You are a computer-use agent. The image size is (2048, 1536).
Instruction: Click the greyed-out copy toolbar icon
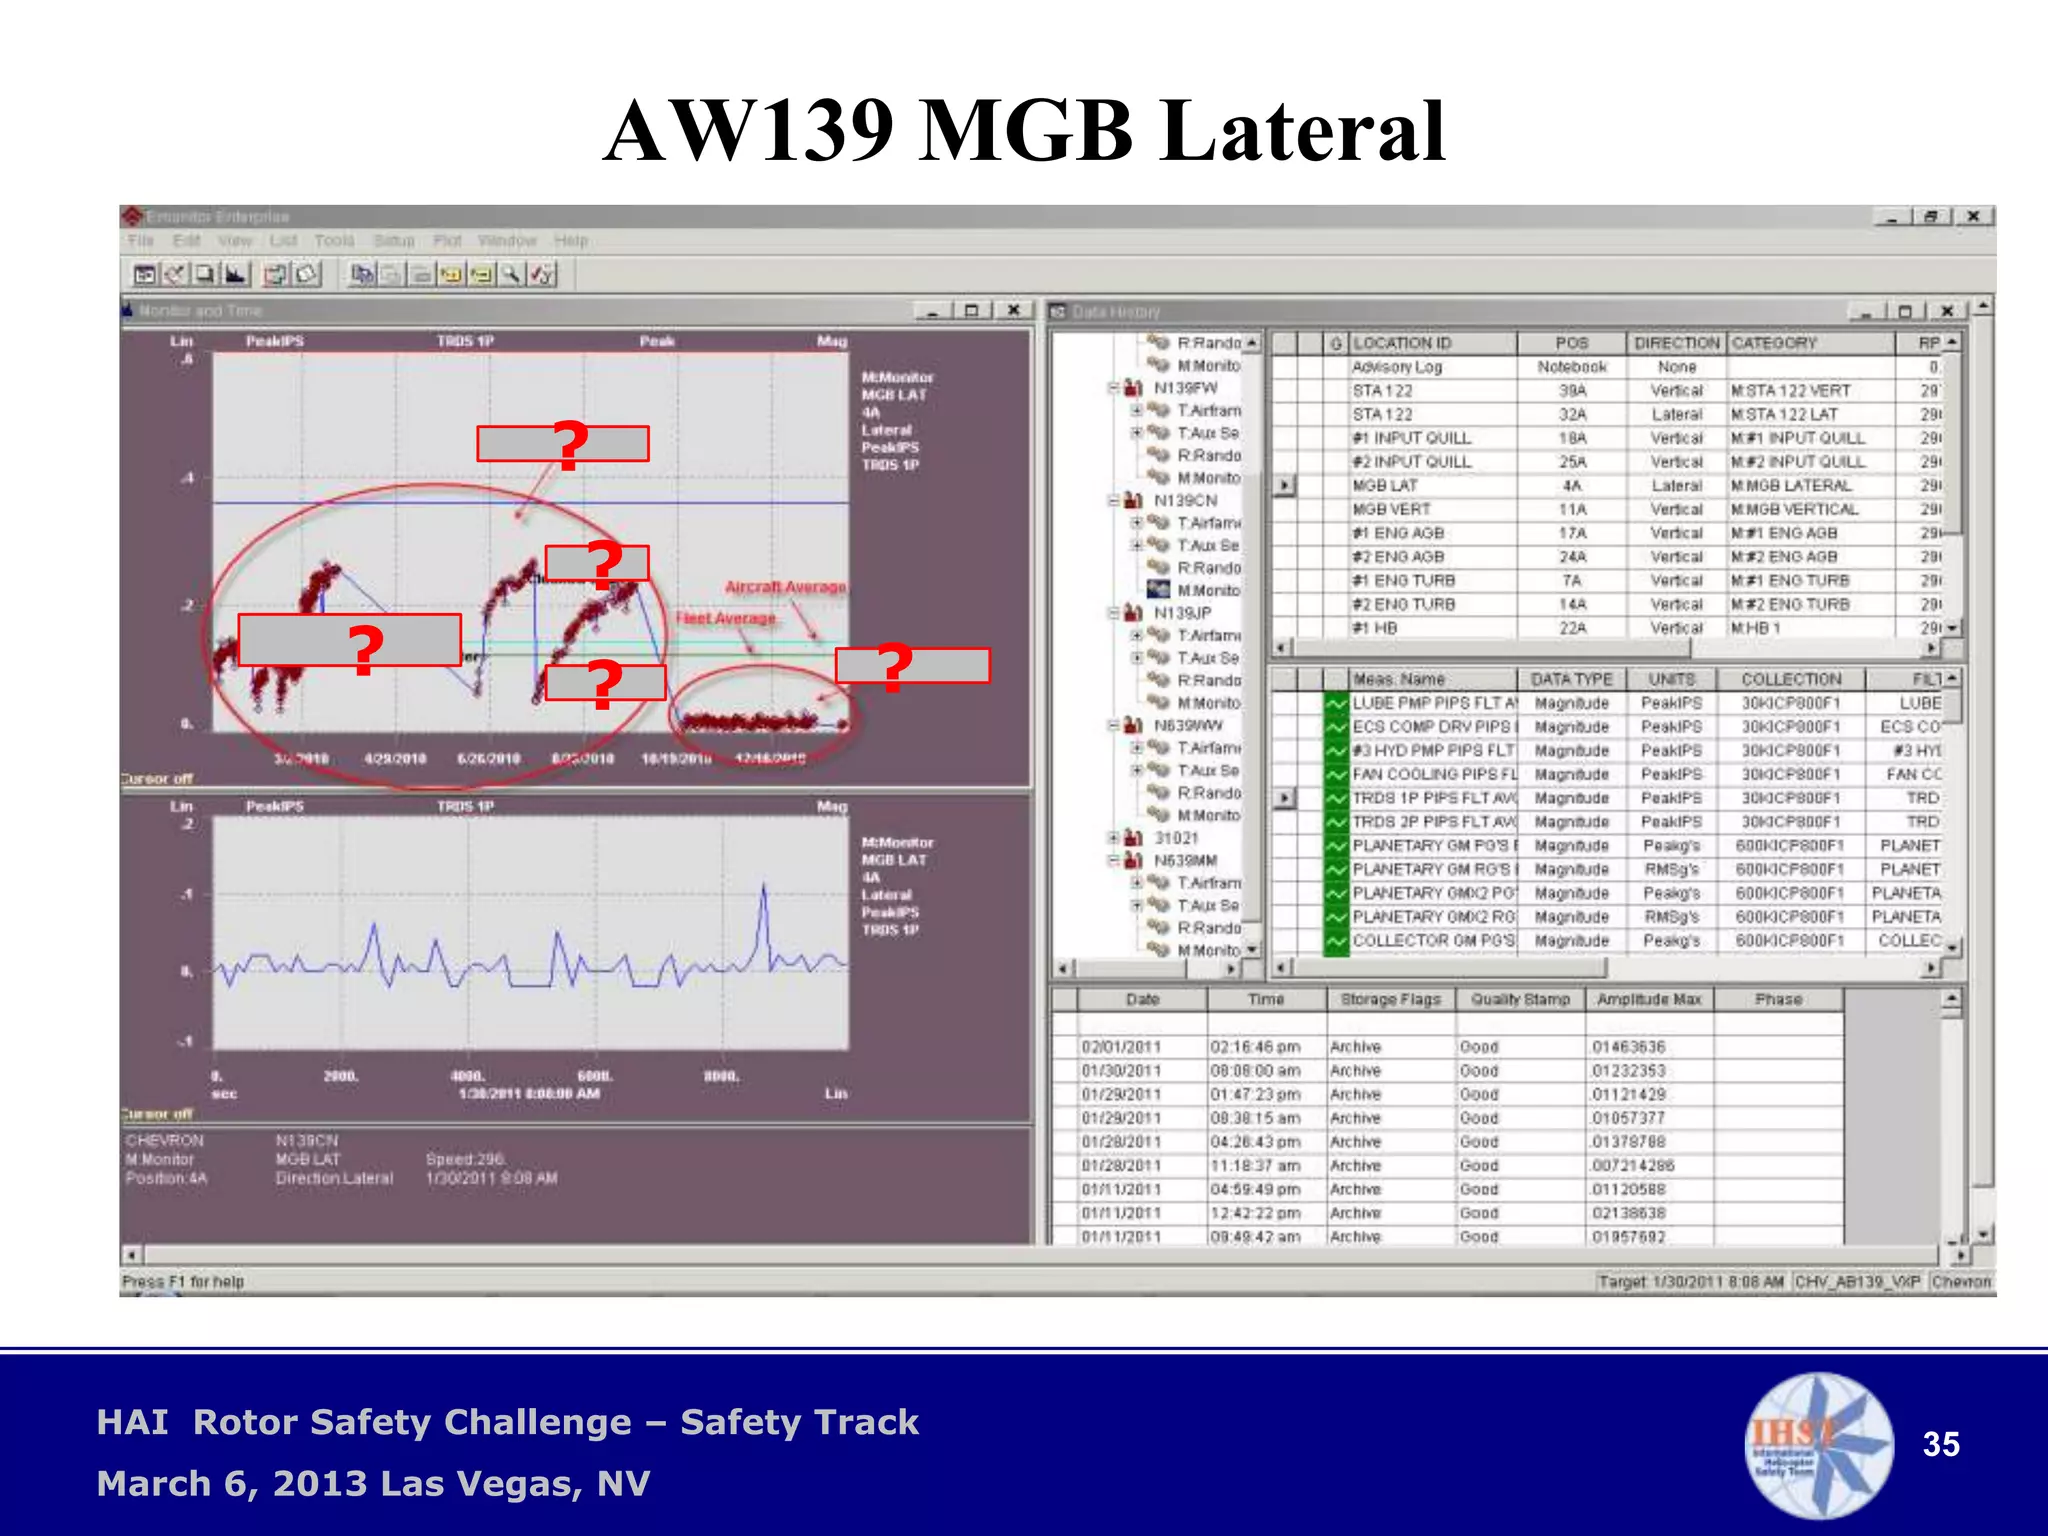(391, 274)
